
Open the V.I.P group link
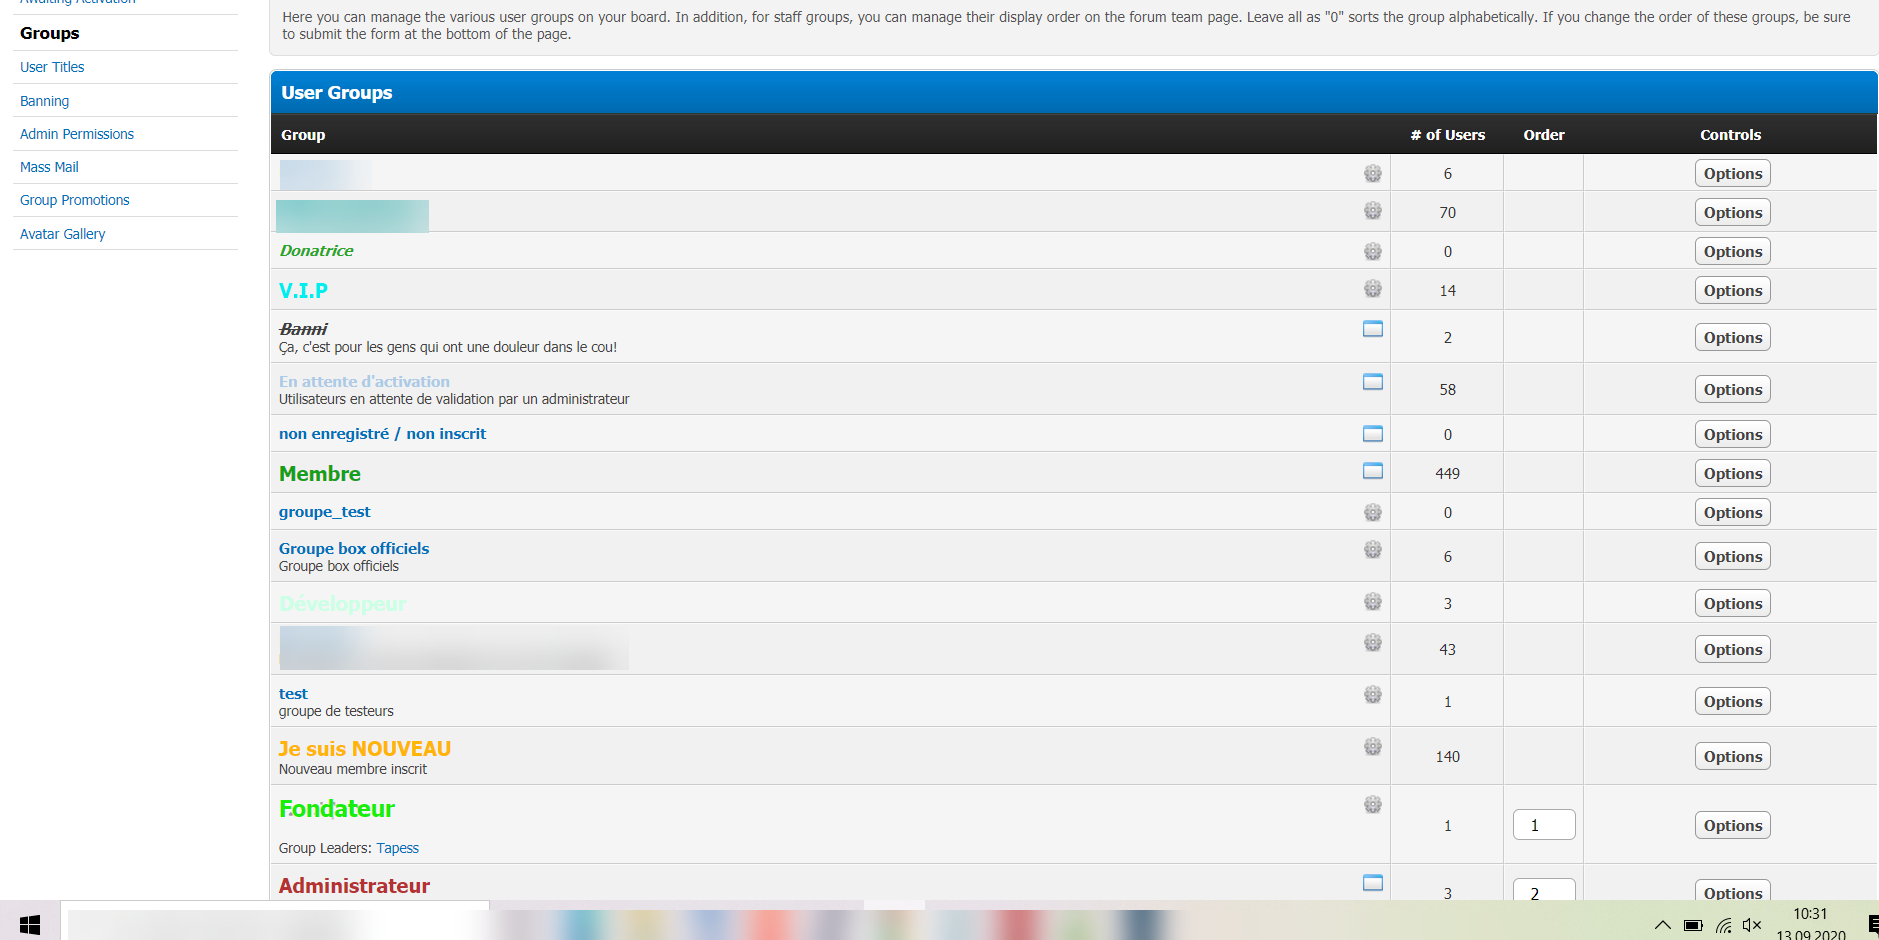click(x=303, y=291)
